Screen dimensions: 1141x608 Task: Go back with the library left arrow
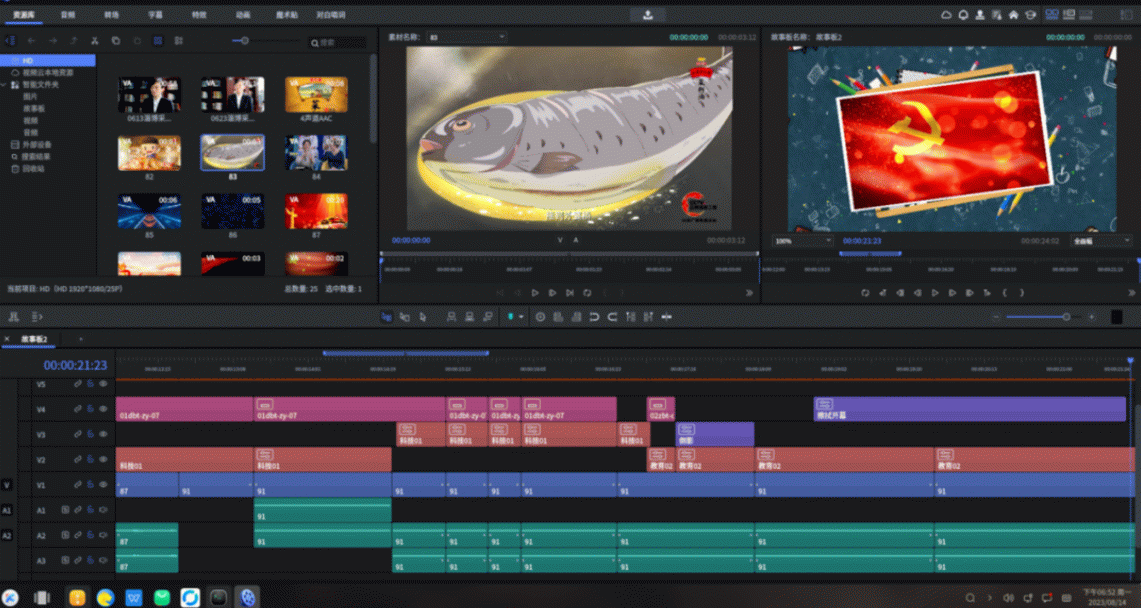(31, 41)
